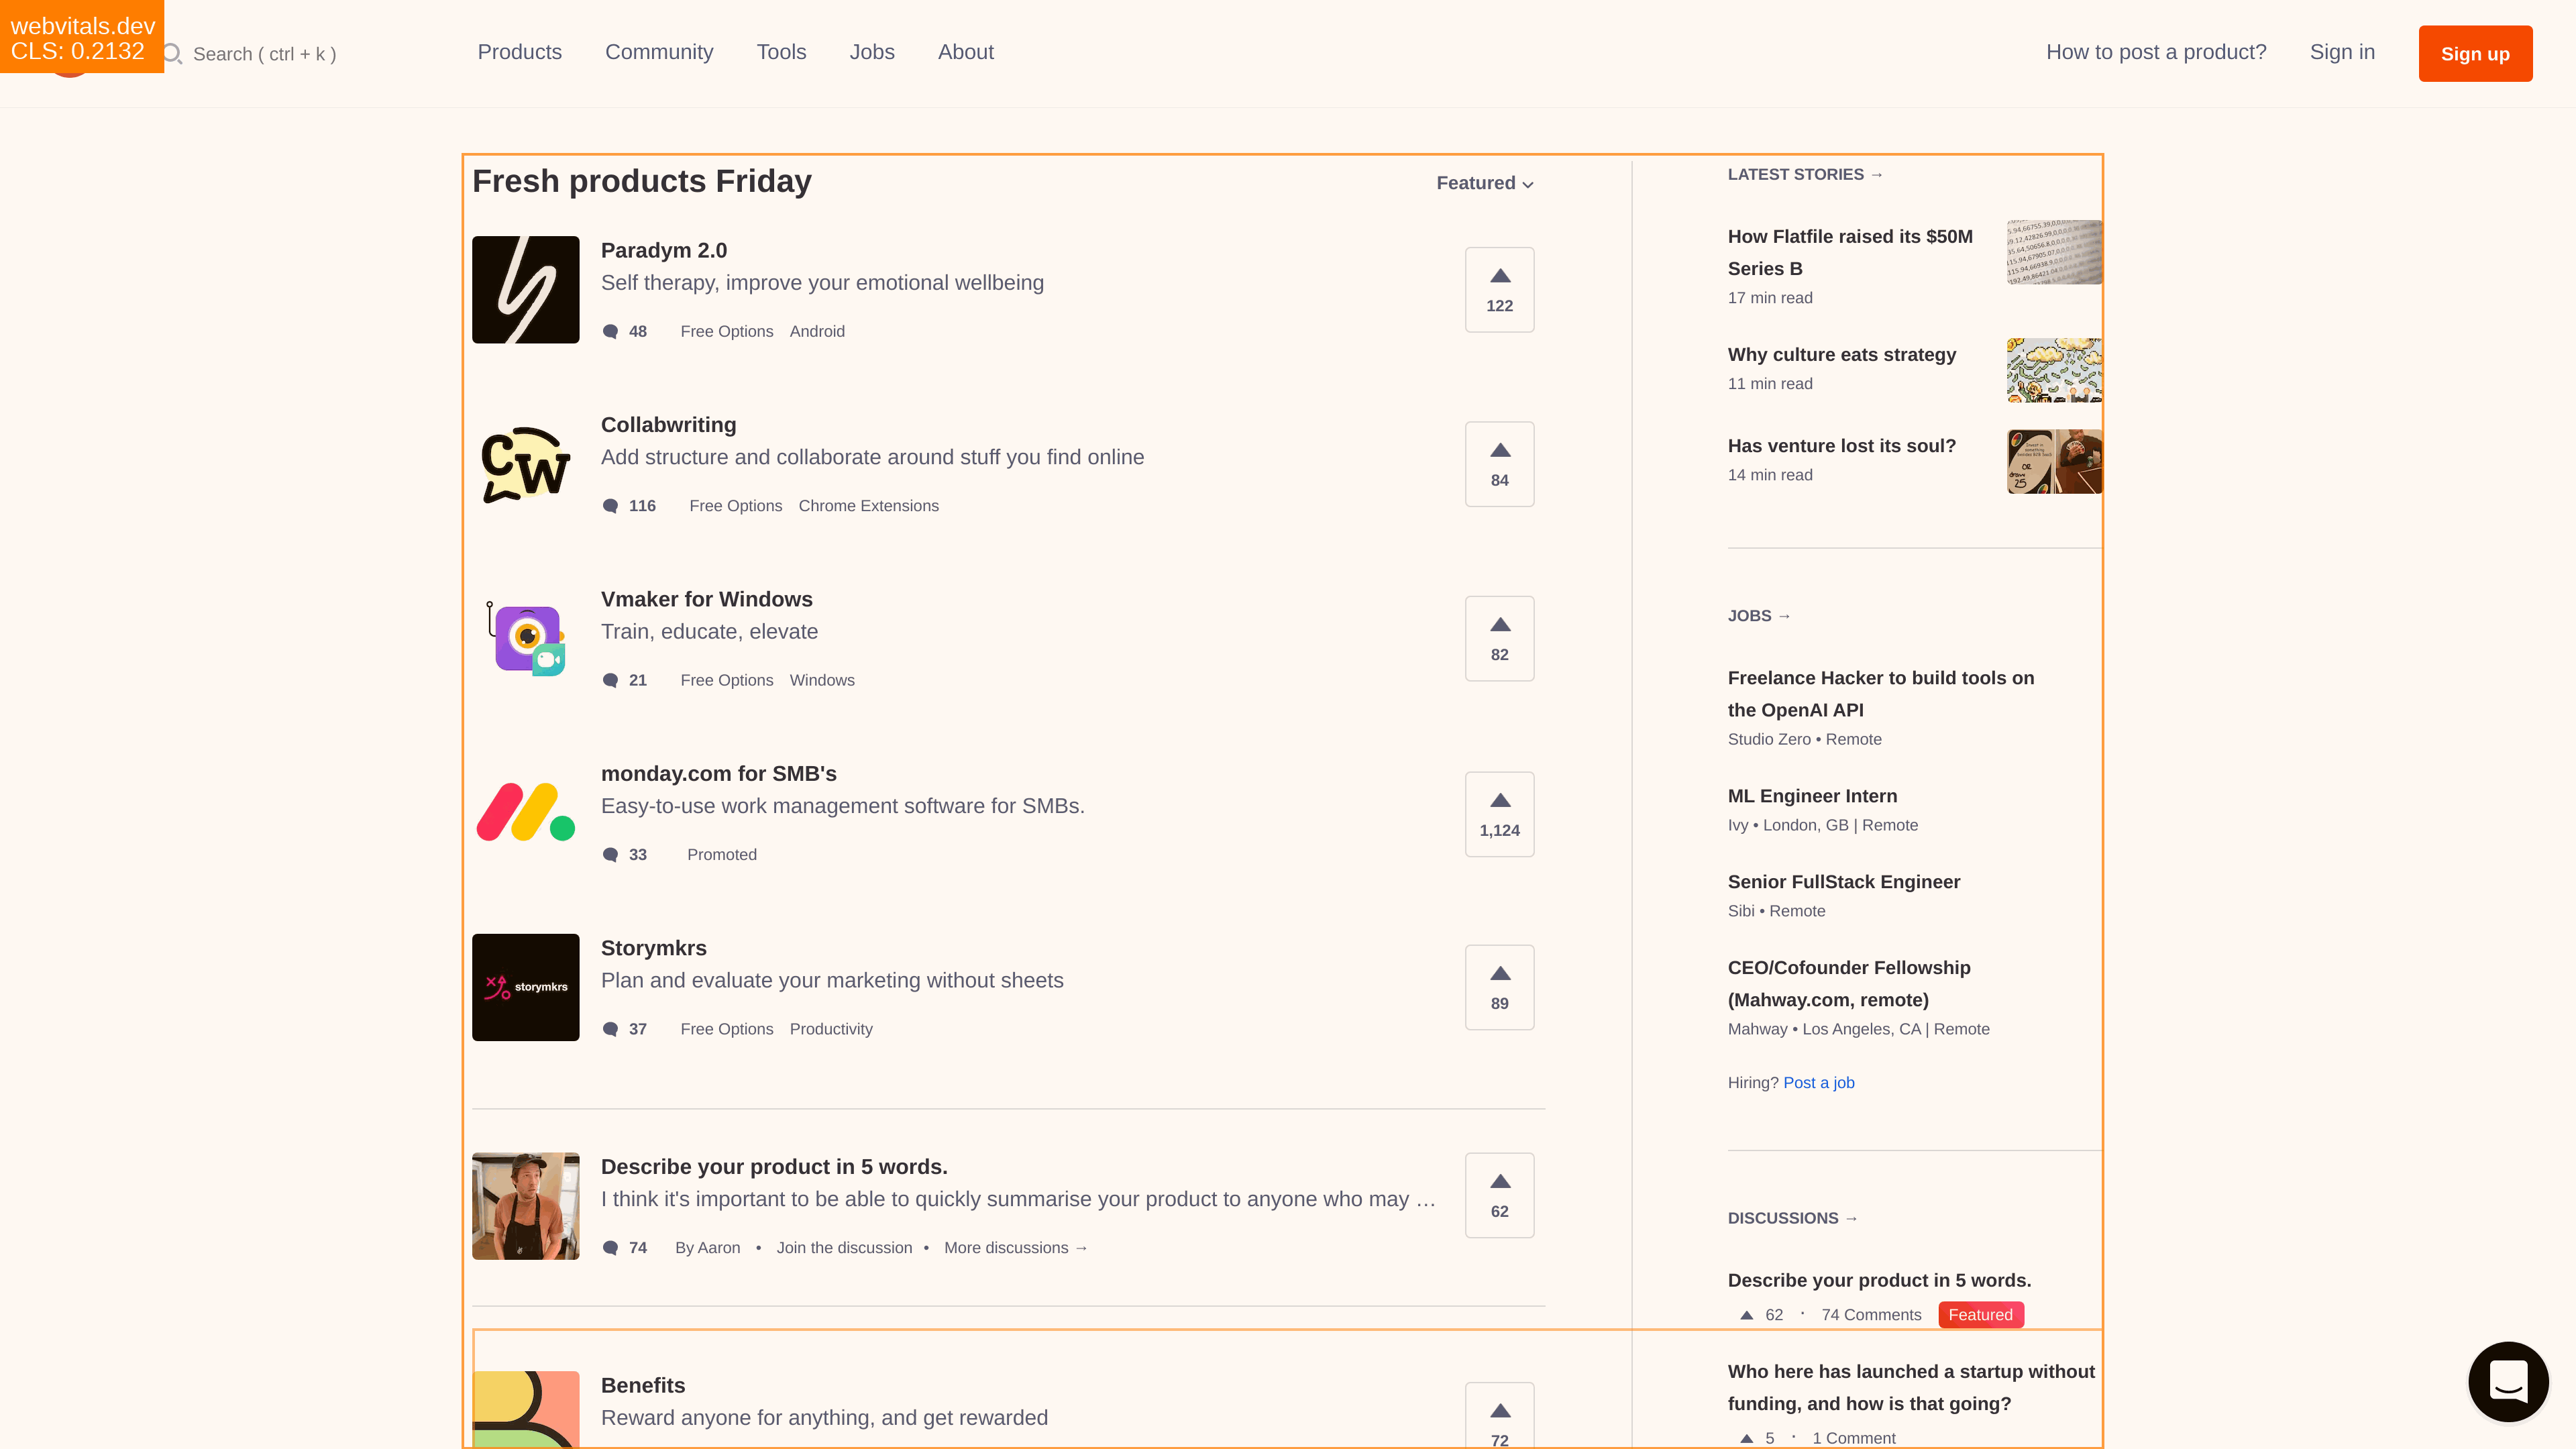
Task: Open Has venture lost its soul? title
Action: pos(1841,446)
